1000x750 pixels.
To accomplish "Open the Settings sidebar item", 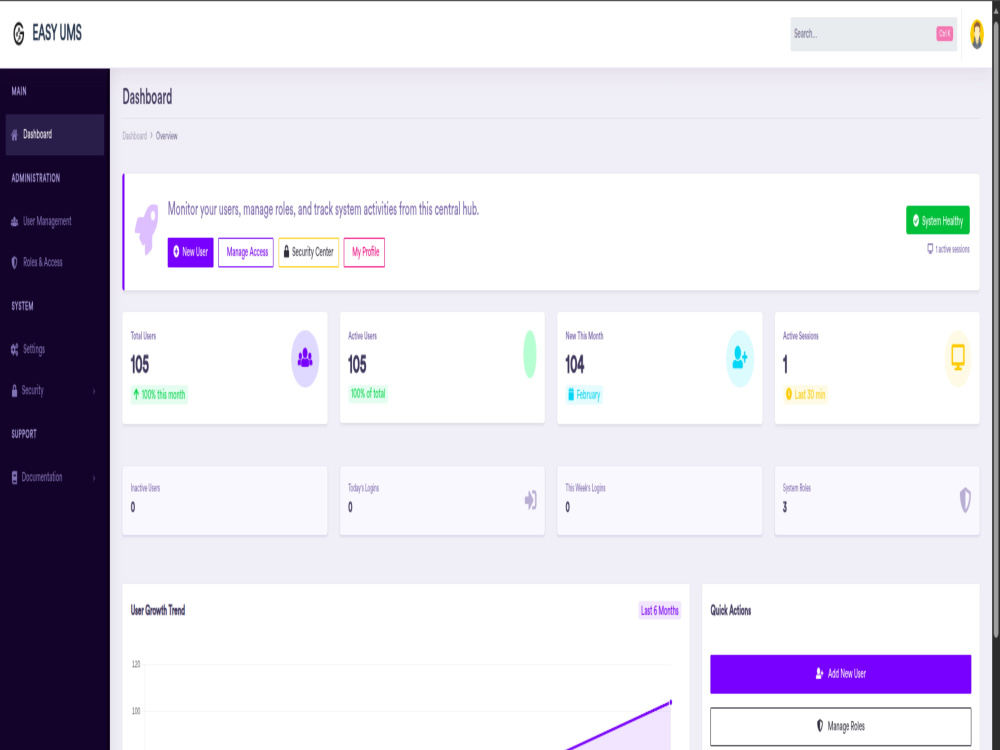I will coord(55,349).
